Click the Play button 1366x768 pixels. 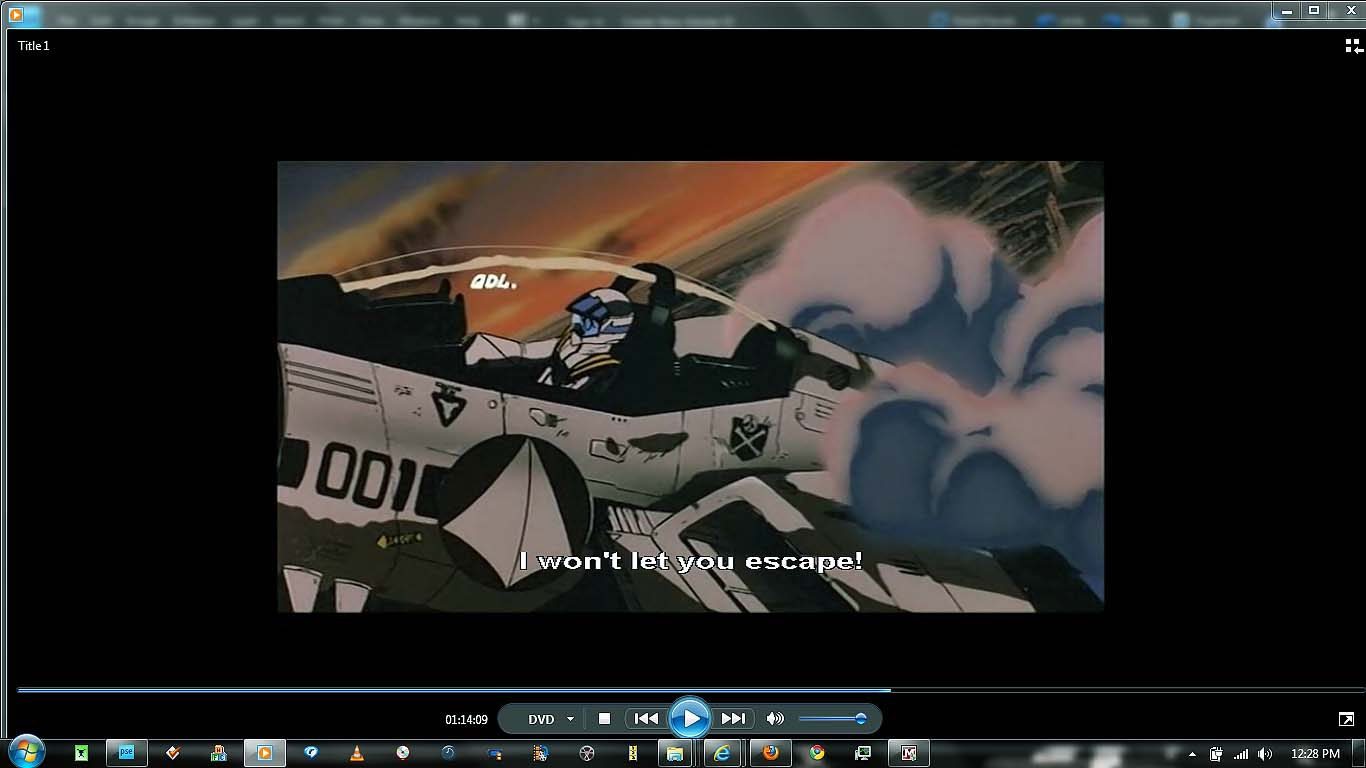point(689,718)
